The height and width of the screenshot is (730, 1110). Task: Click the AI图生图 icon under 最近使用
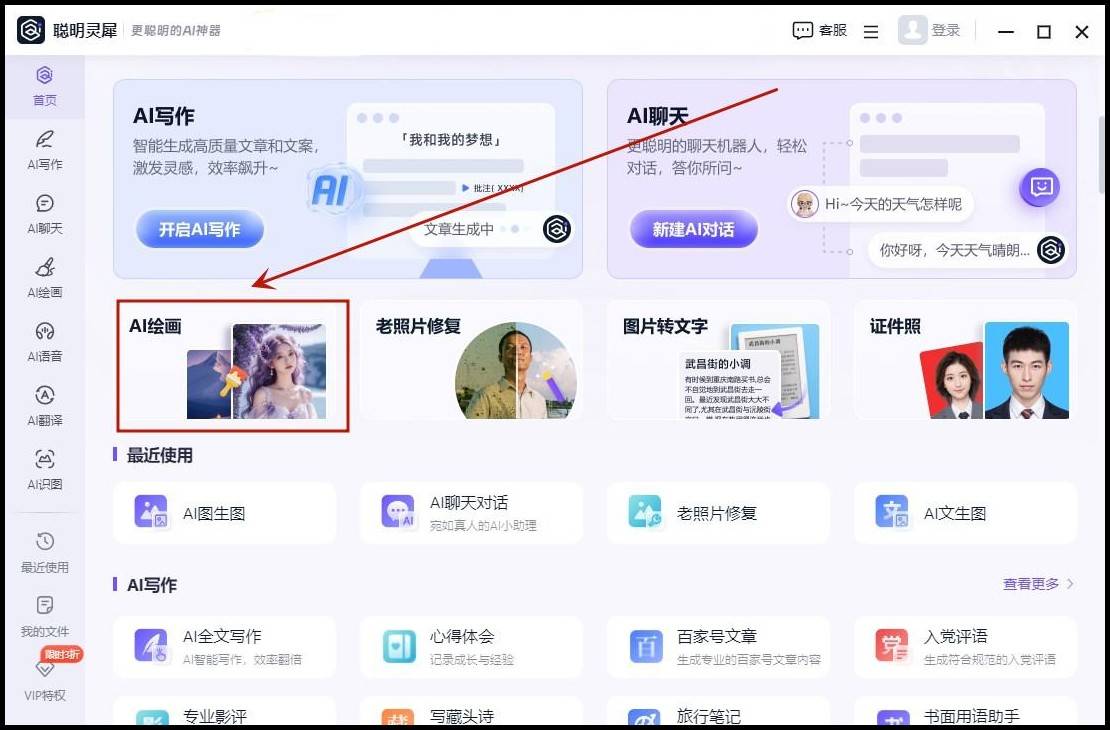[x=151, y=513]
